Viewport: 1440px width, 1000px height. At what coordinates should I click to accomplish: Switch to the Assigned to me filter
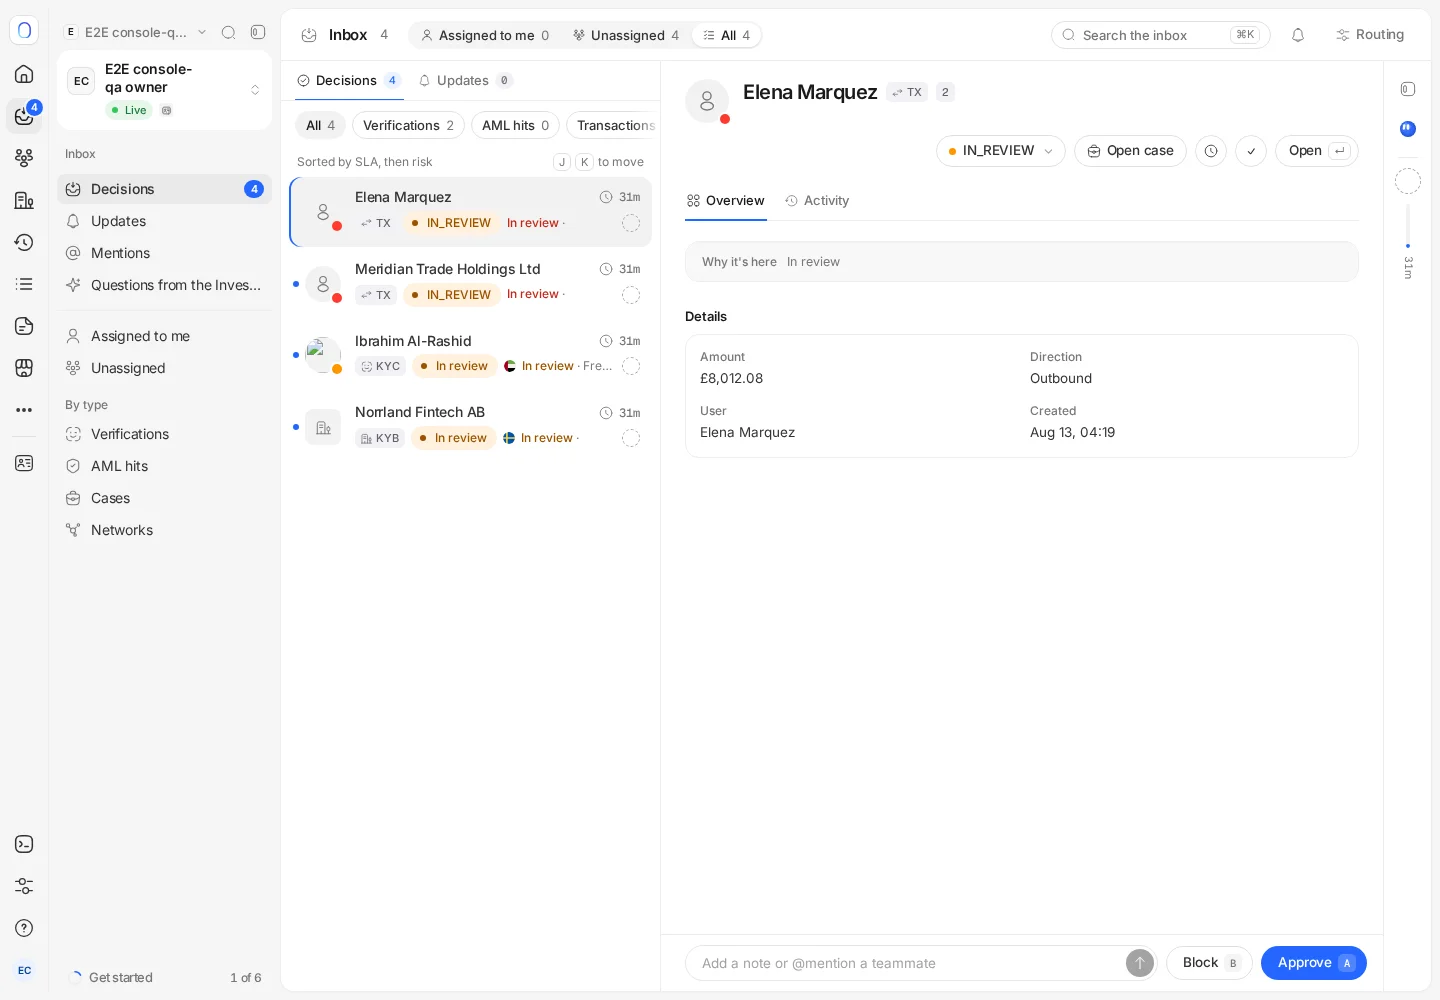(485, 35)
